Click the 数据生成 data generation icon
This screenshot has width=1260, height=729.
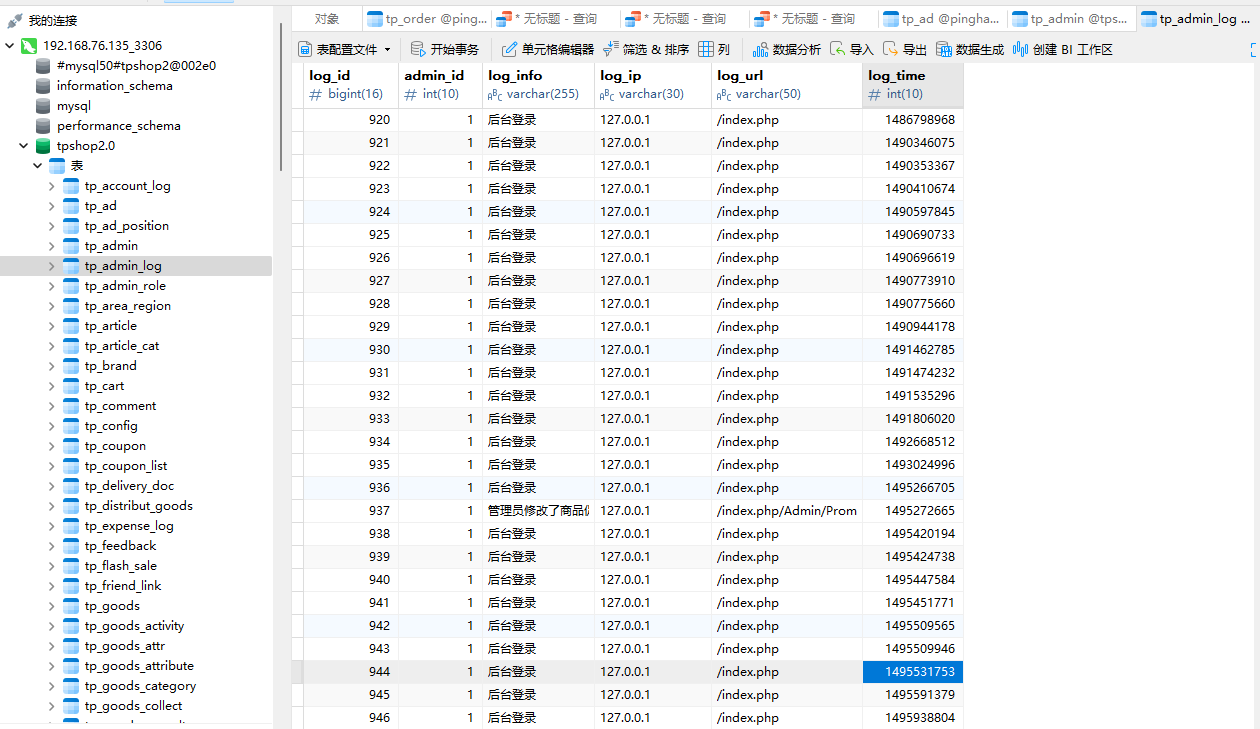click(944, 49)
